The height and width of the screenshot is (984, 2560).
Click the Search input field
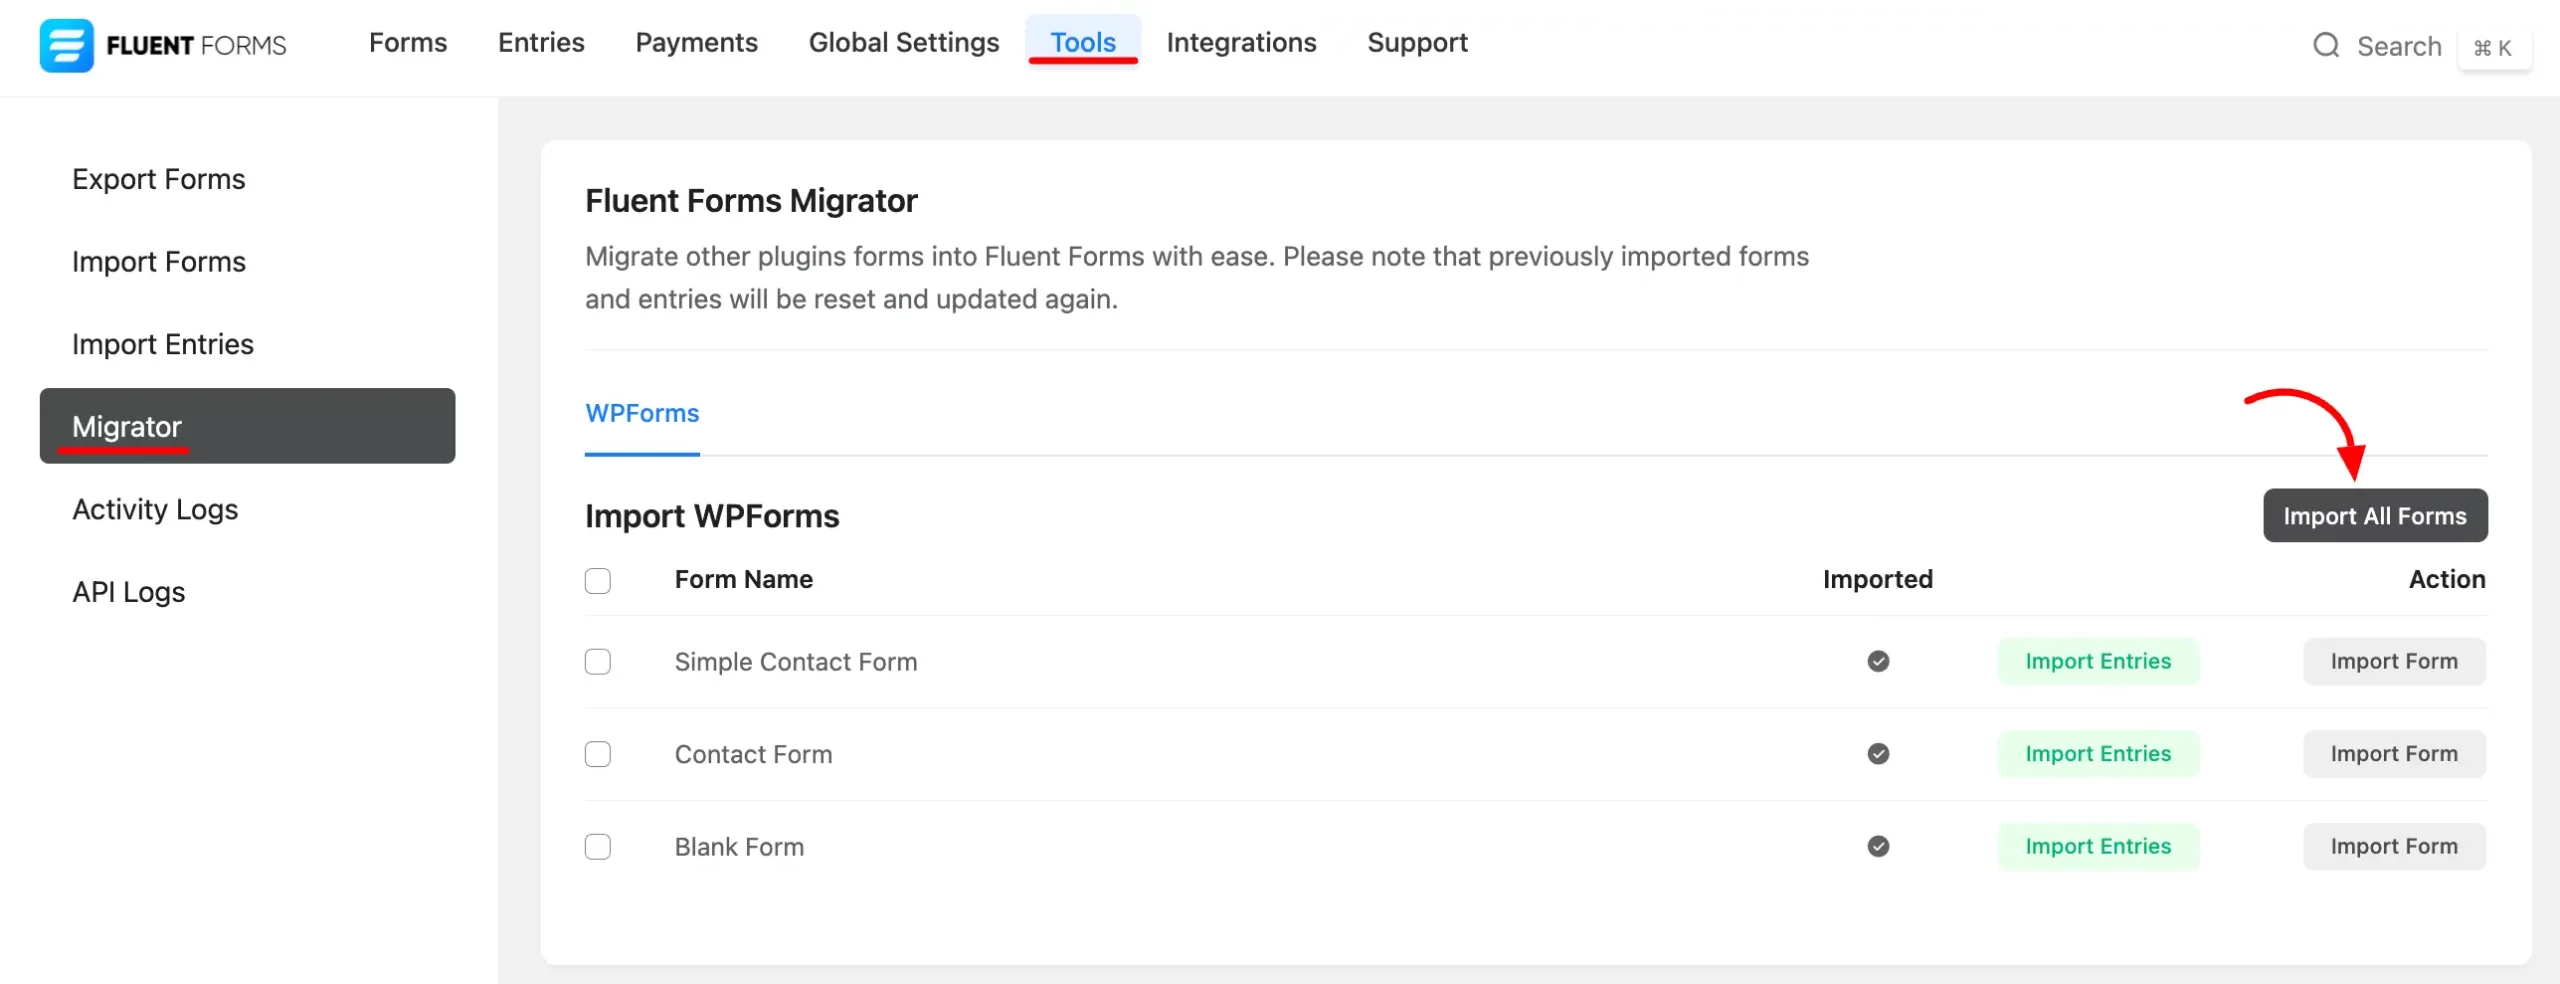[2398, 47]
